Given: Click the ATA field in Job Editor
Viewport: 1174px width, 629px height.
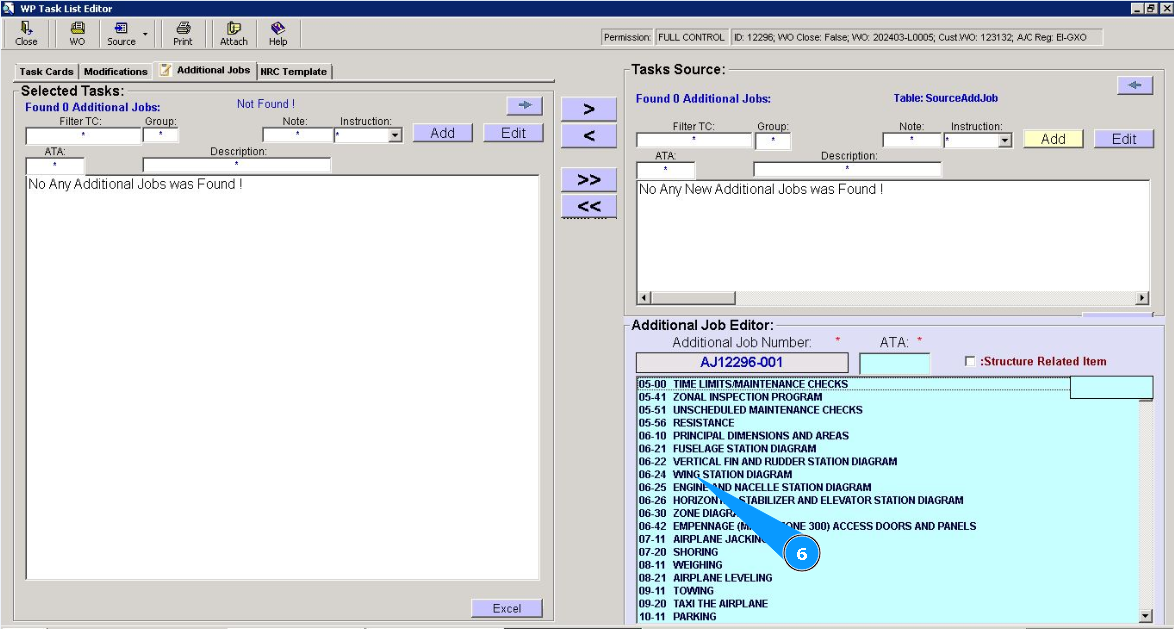Looking at the screenshot, I should pos(895,363).
